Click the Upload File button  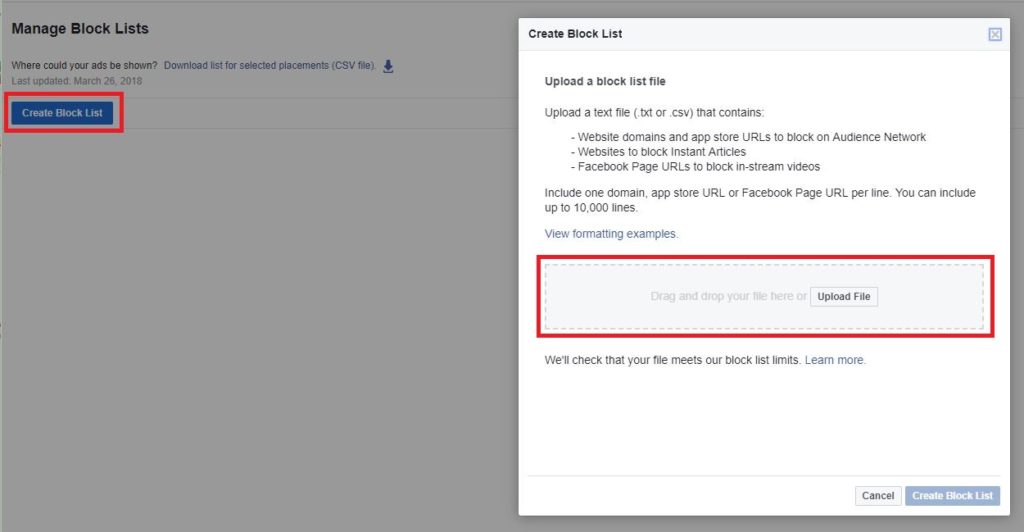[x=844, y=296]
